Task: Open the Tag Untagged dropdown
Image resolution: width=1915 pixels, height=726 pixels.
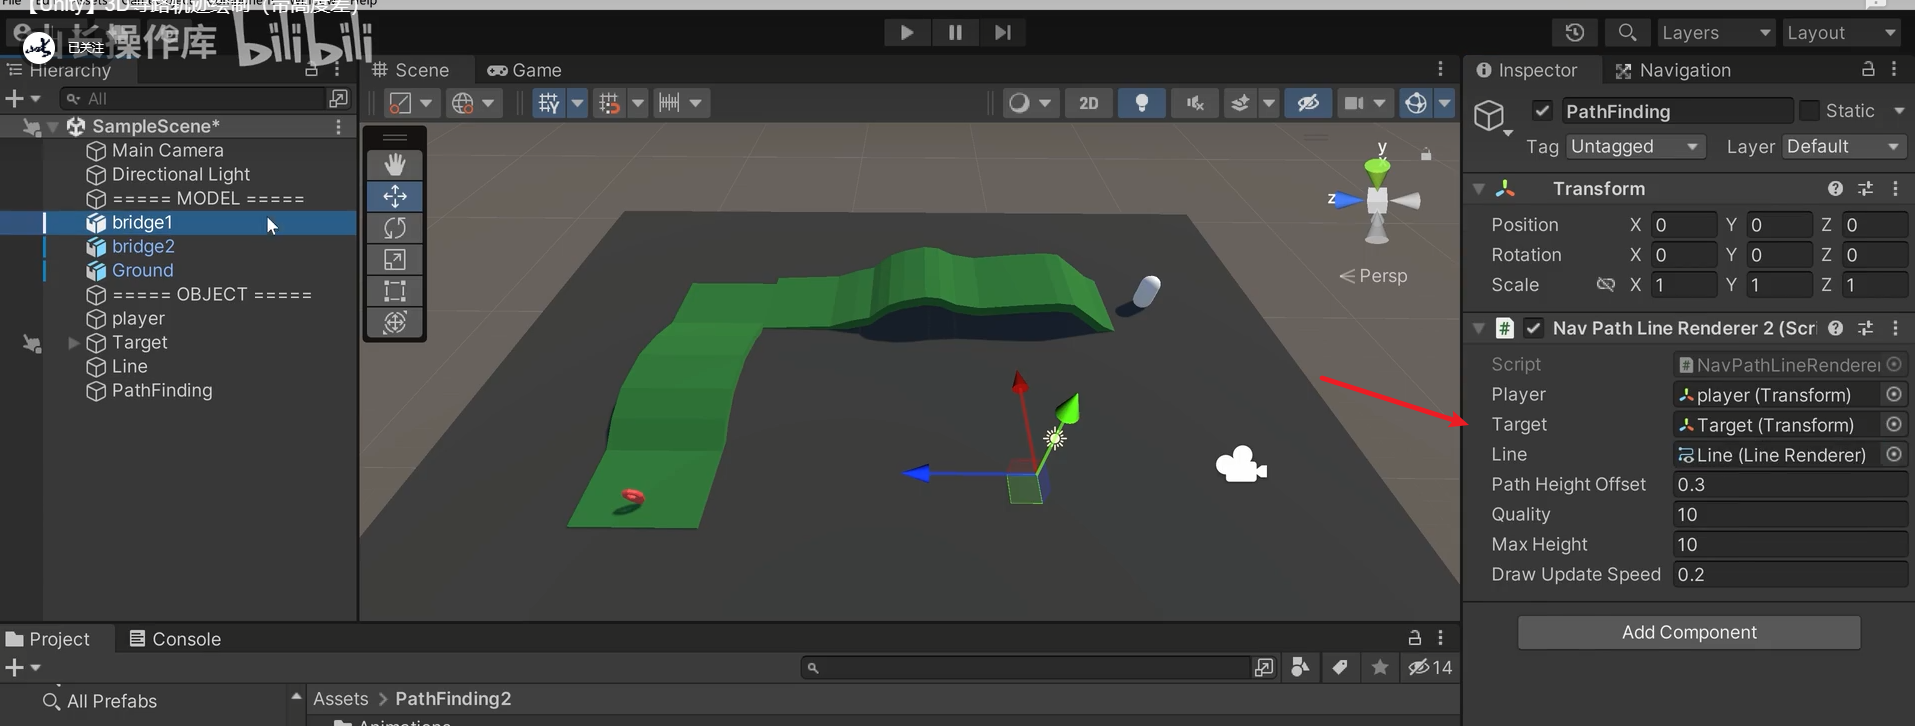Action: [x=1635, y=146]
